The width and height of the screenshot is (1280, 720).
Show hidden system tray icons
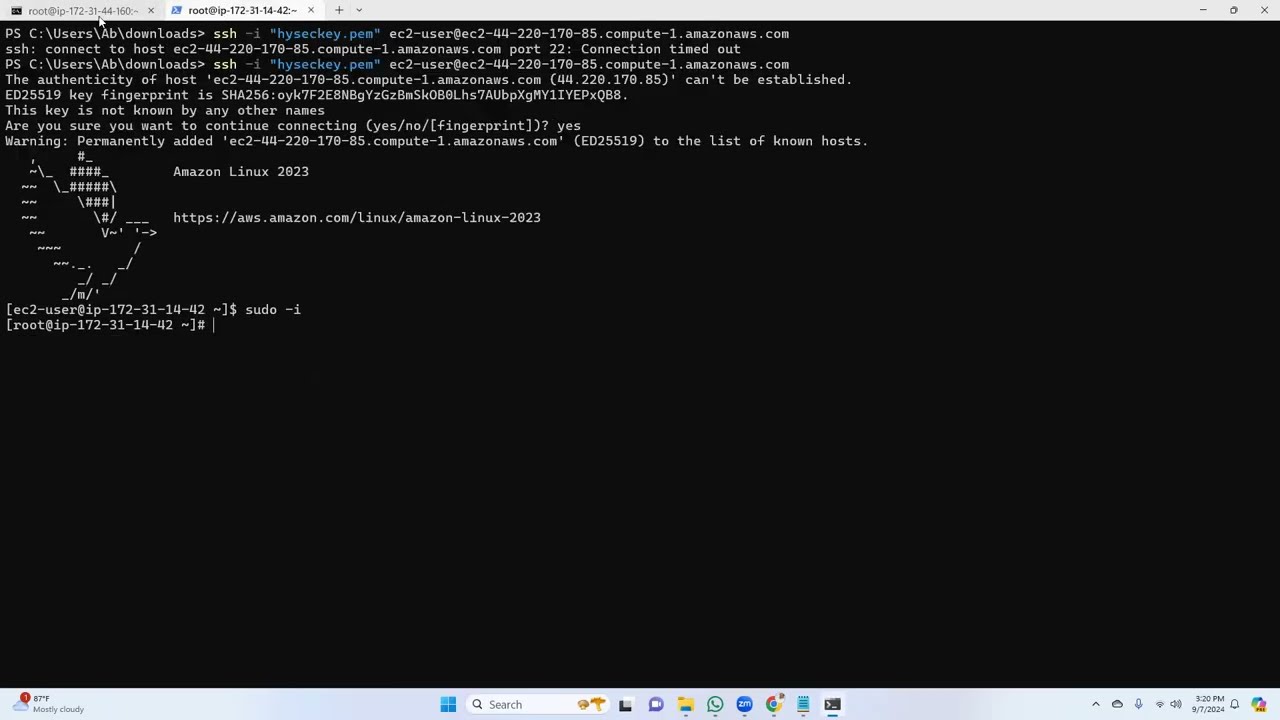point(1095,705)
